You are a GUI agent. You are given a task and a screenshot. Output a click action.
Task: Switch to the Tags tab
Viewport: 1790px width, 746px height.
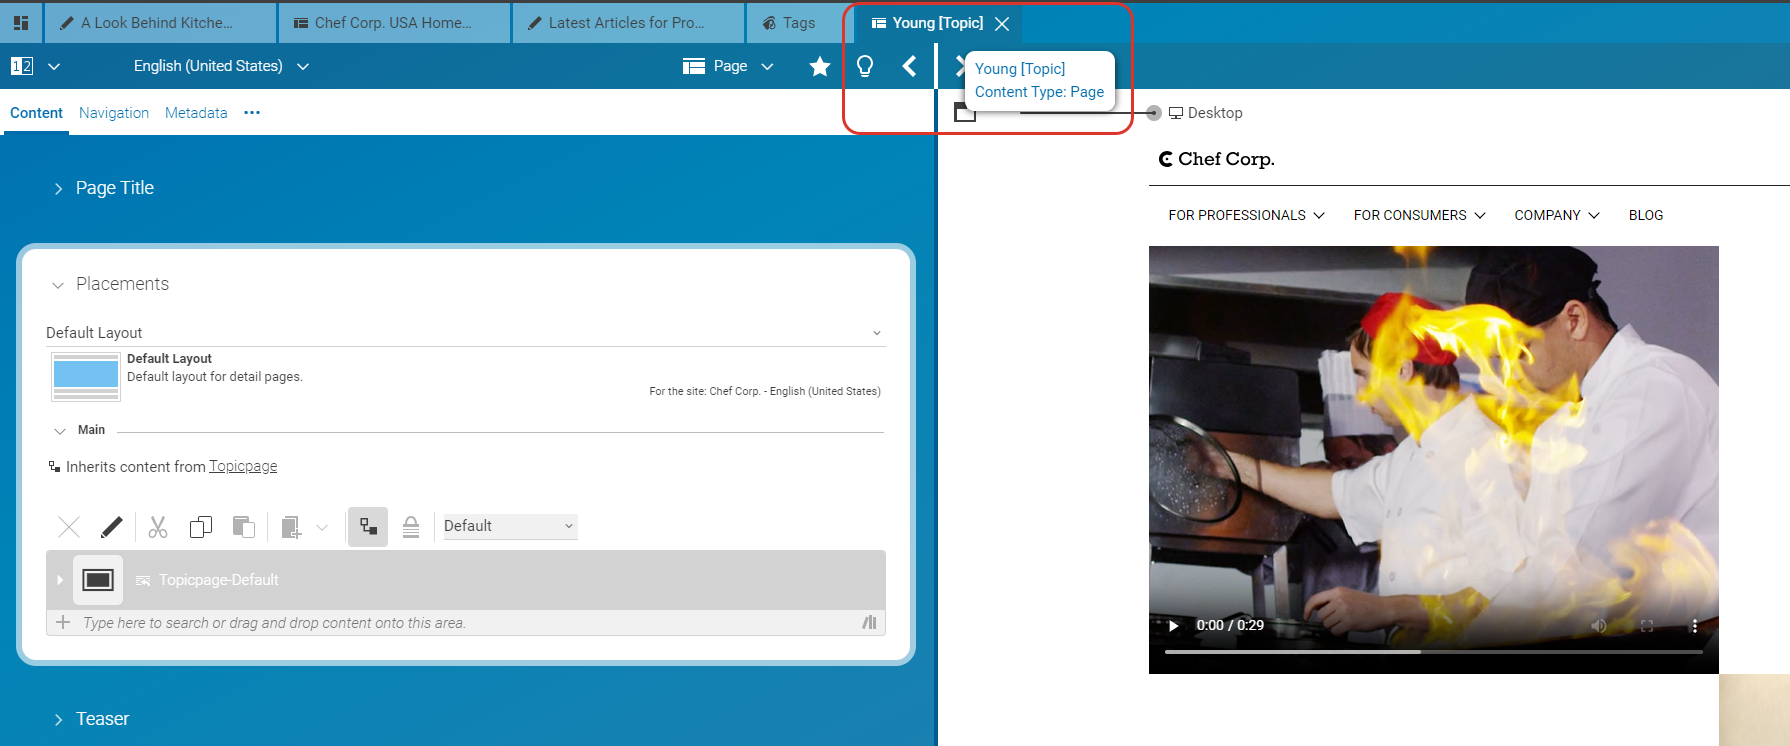(799, 22)
